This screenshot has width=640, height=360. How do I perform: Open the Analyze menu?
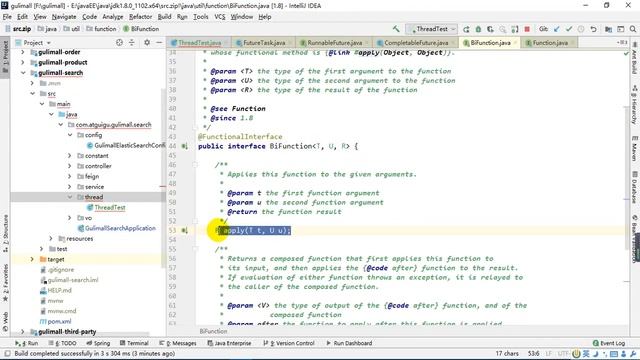(x=113, y=17)
